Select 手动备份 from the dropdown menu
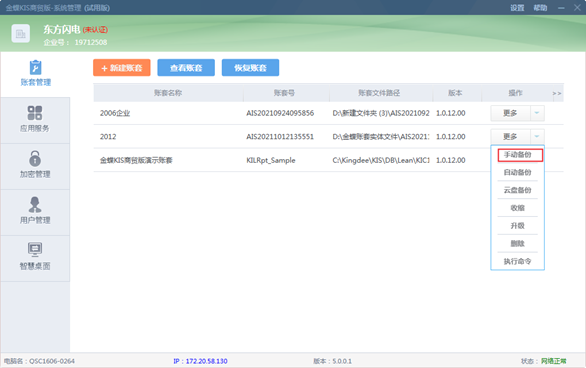The width and height of the screenshot is (586, 368). 520,155
